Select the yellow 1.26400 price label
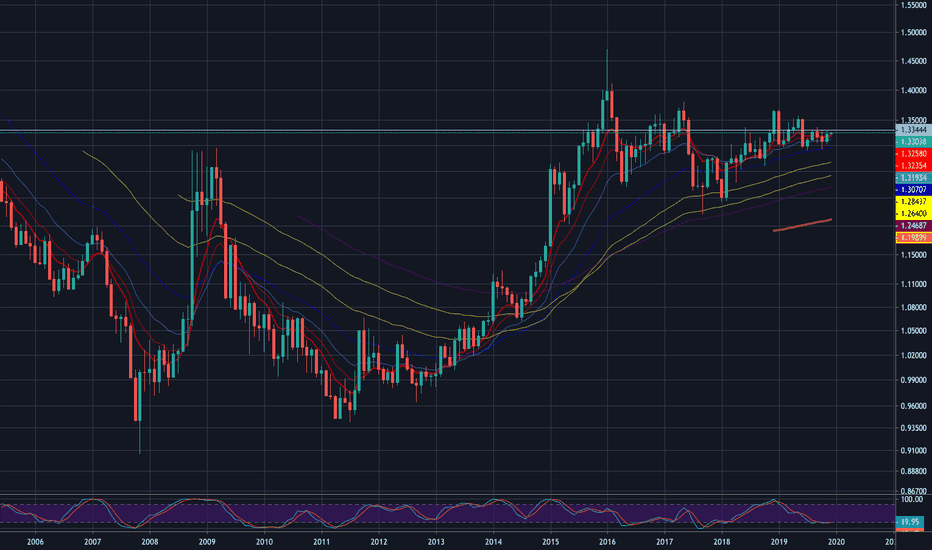The height and width of the screenshot is (550, 932). [912, 214]
